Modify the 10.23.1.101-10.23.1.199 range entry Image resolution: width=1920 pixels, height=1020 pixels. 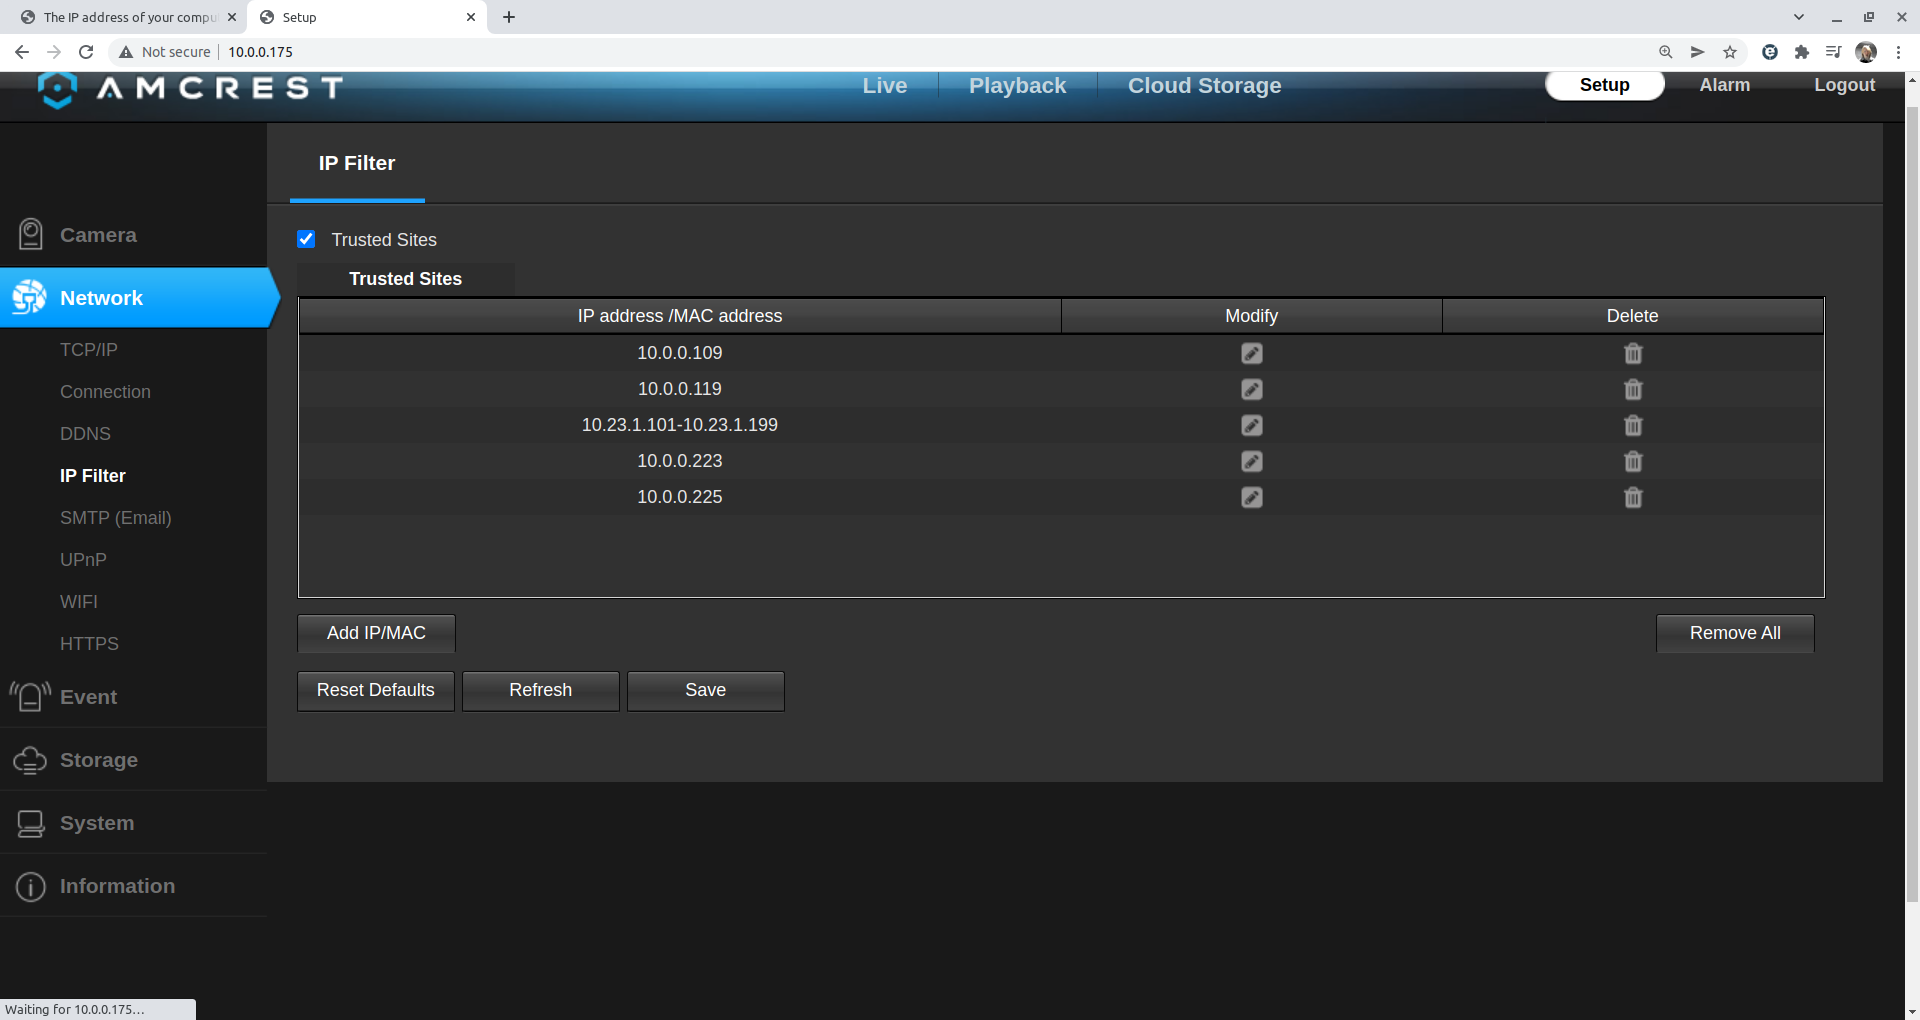[x=1251, y=425]
